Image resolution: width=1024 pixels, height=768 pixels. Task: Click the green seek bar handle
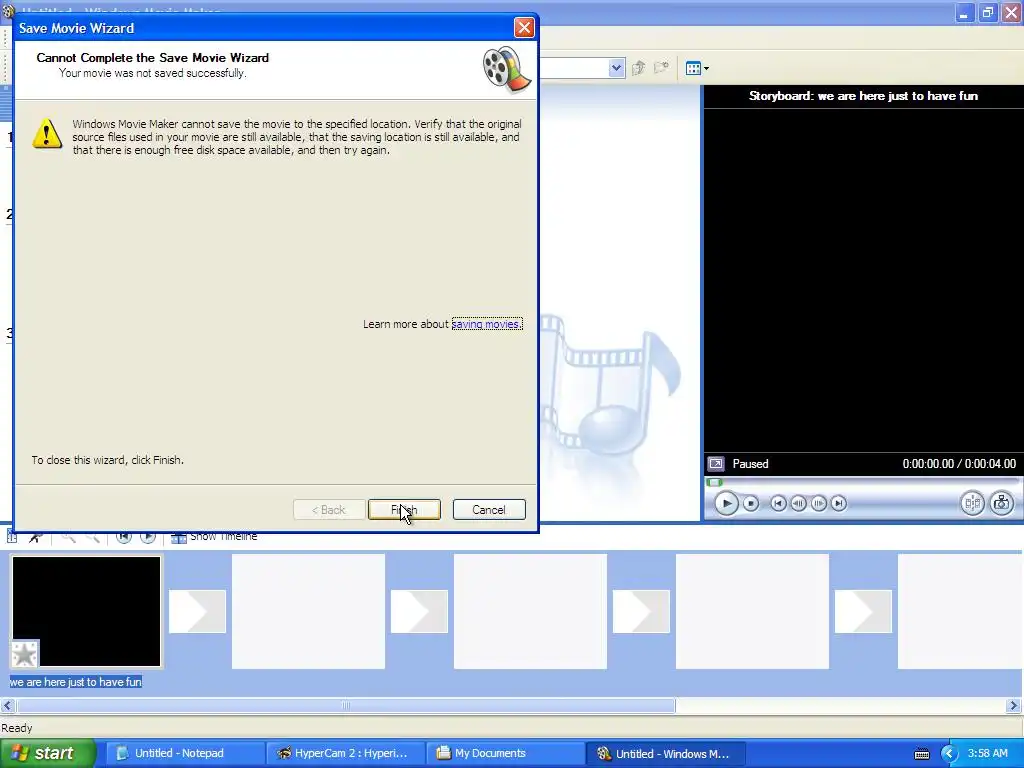click(714, 482)
